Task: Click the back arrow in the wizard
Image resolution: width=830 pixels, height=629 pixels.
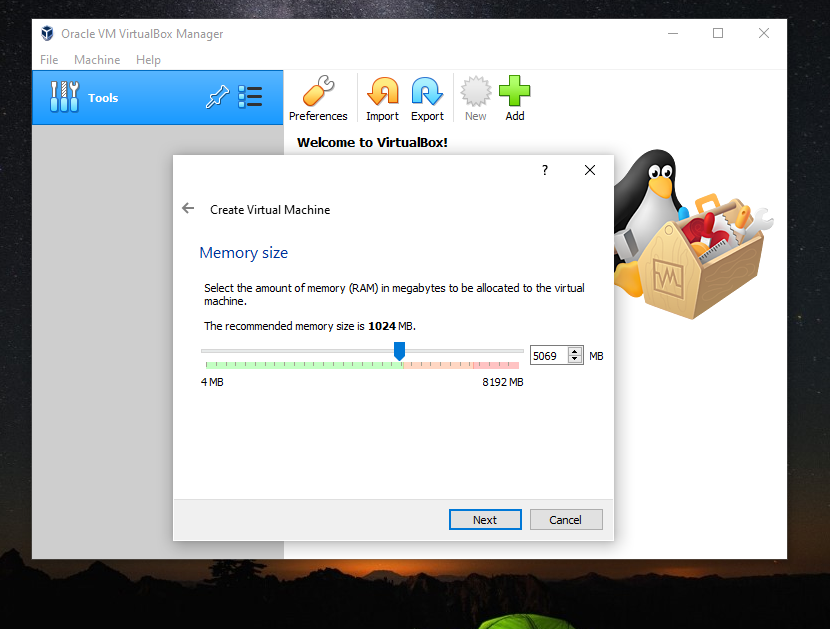Action: coord(188,208)
